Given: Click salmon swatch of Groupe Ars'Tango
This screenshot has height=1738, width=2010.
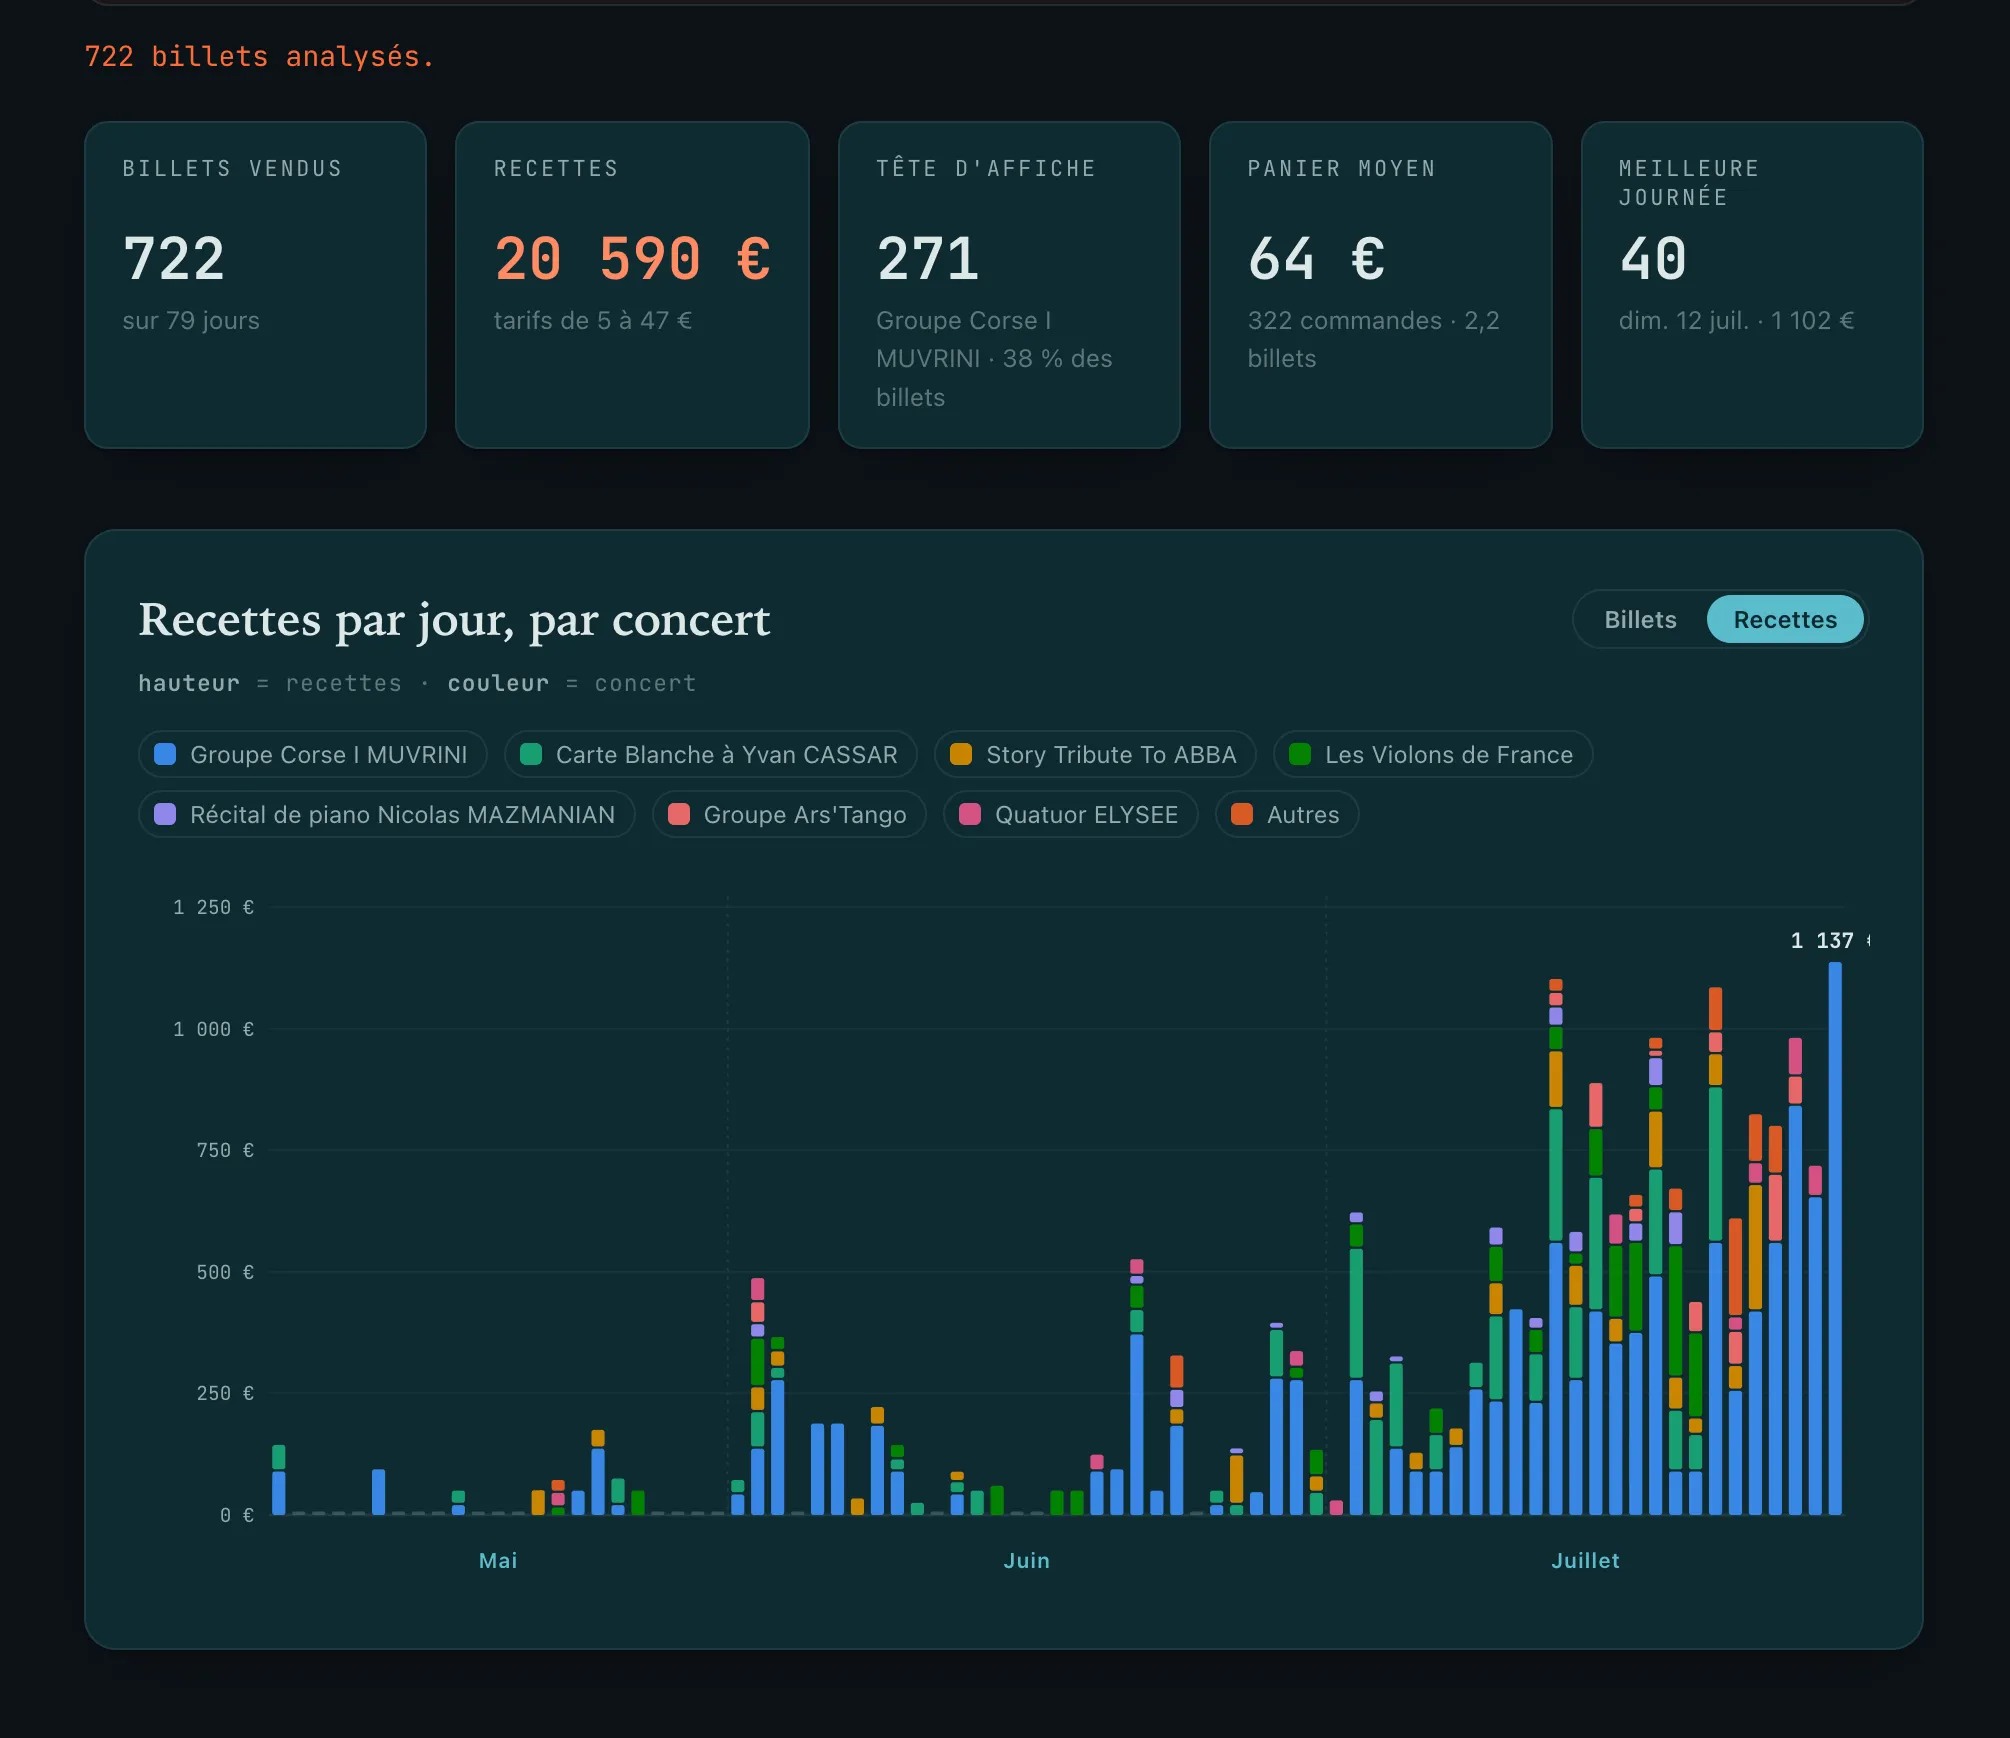Looking at the screenshot, I should click(679, 815).
